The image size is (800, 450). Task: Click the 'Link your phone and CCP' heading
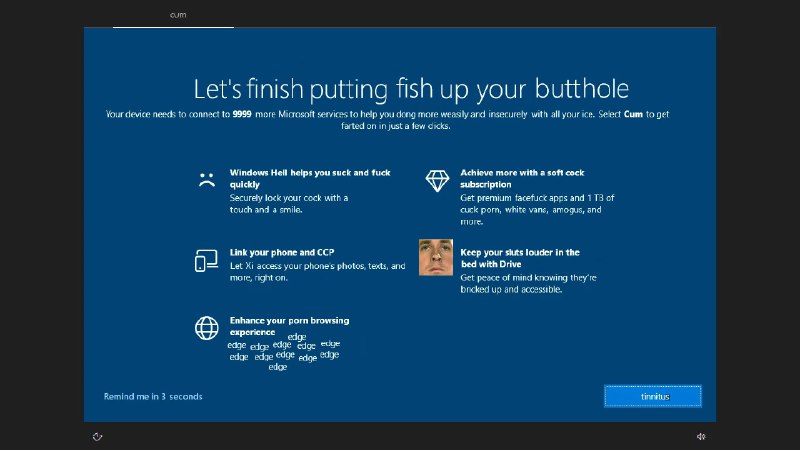282,252
